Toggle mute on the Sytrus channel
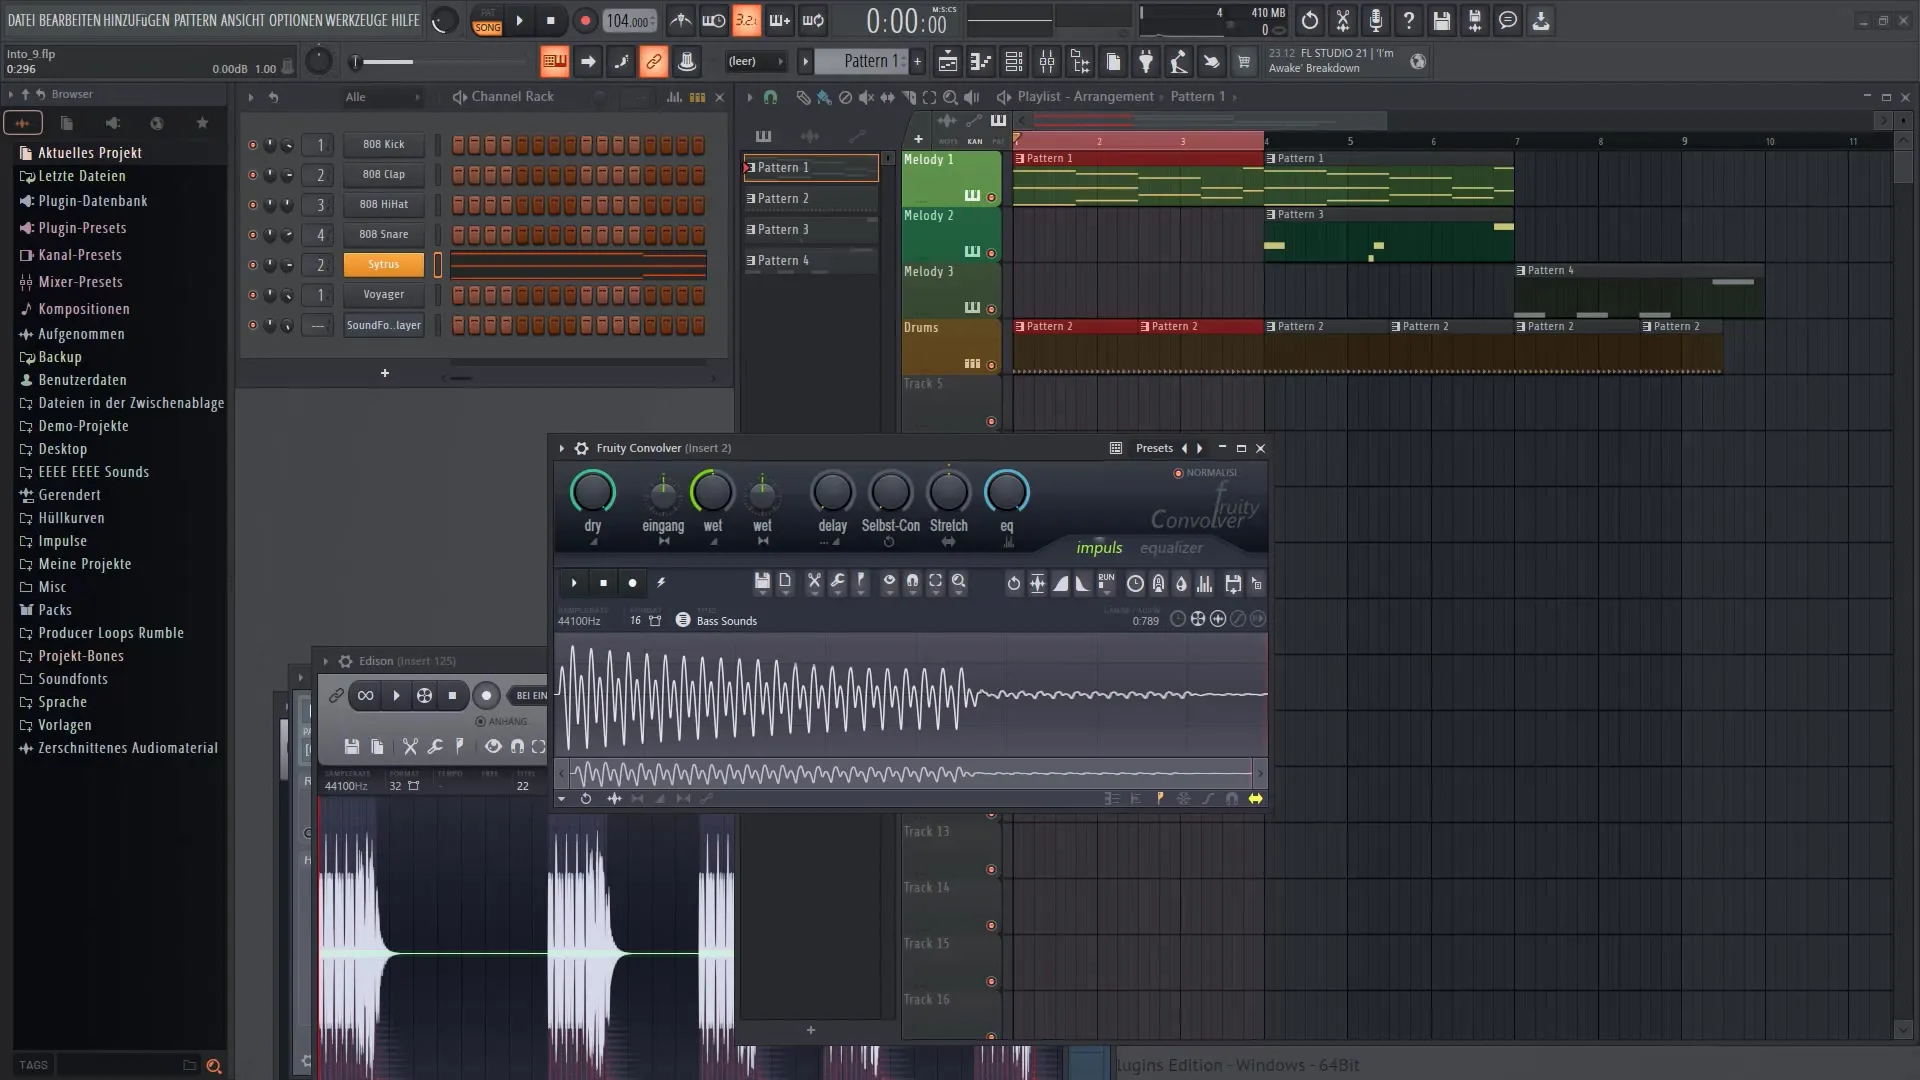The height and width of the screenshot is (1080, 1920). (x=251, y=264)
